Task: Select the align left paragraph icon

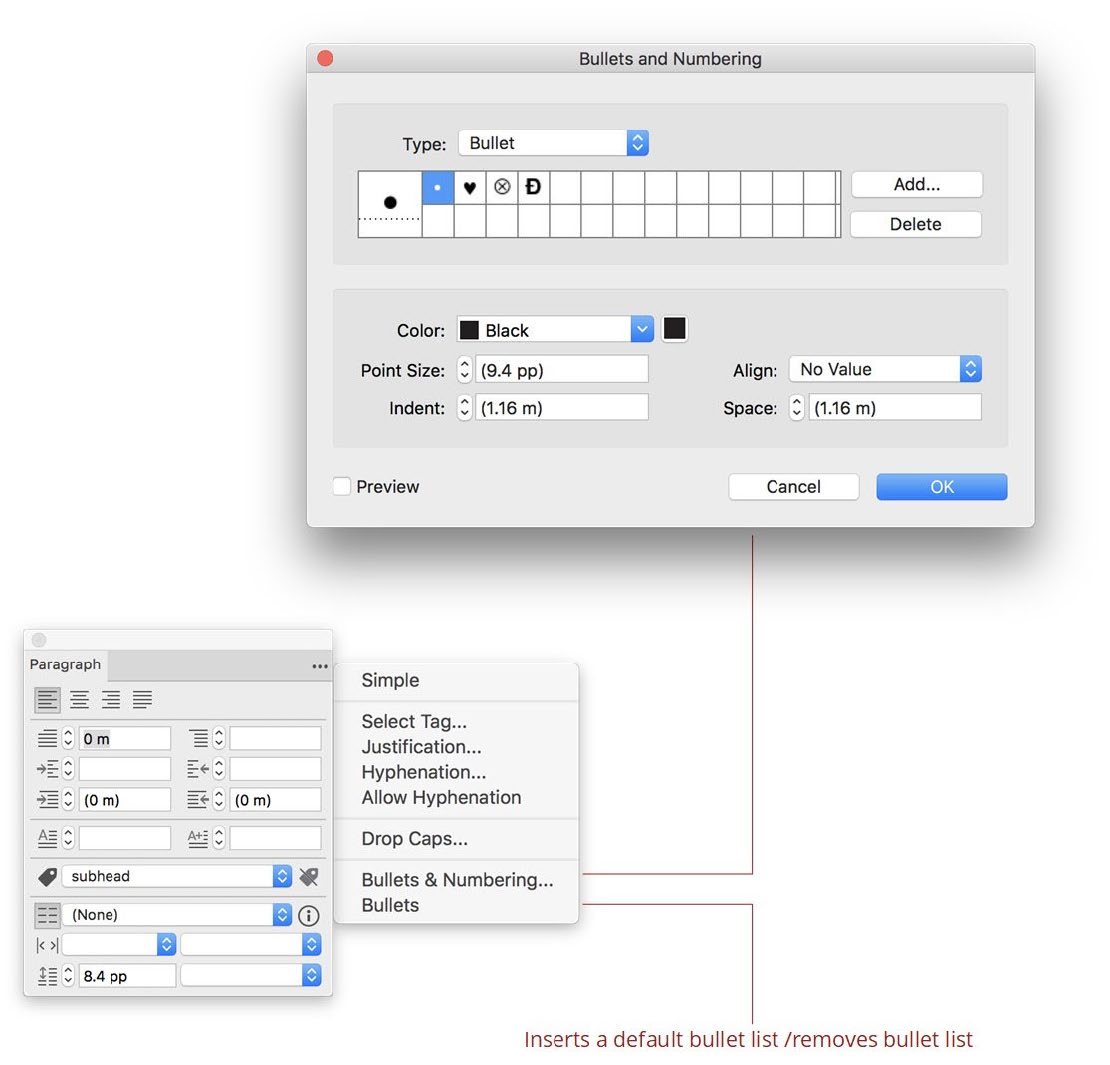Action: click(x=47, y=700)
